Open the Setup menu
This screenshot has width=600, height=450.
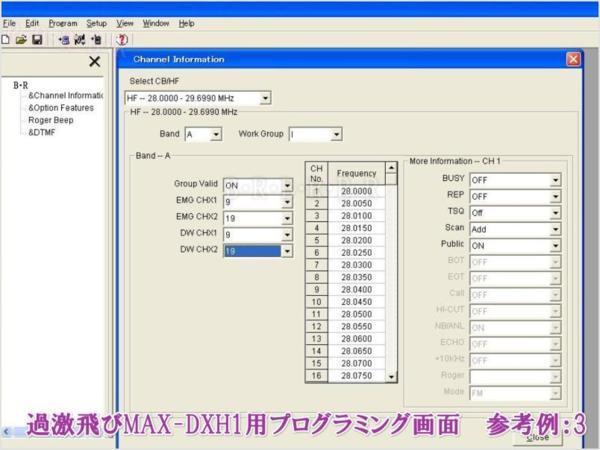point(96,23)
